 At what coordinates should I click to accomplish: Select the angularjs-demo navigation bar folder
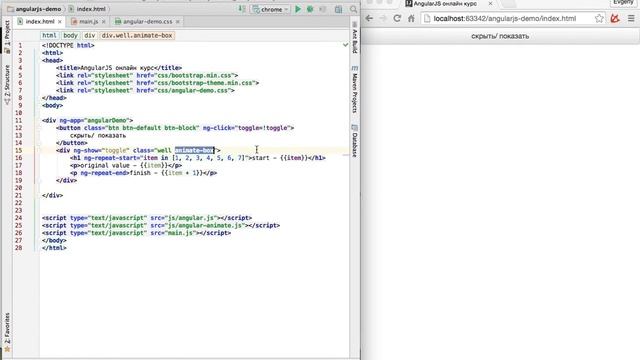click(x=34, y=9)
